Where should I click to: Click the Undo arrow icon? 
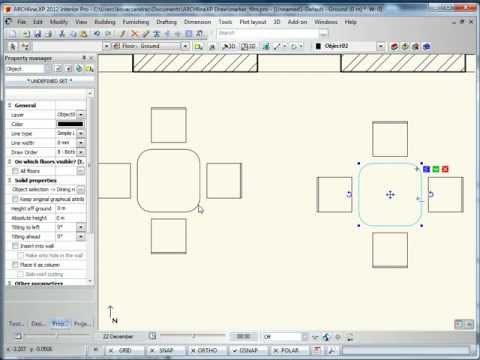[x=97, y=34]
